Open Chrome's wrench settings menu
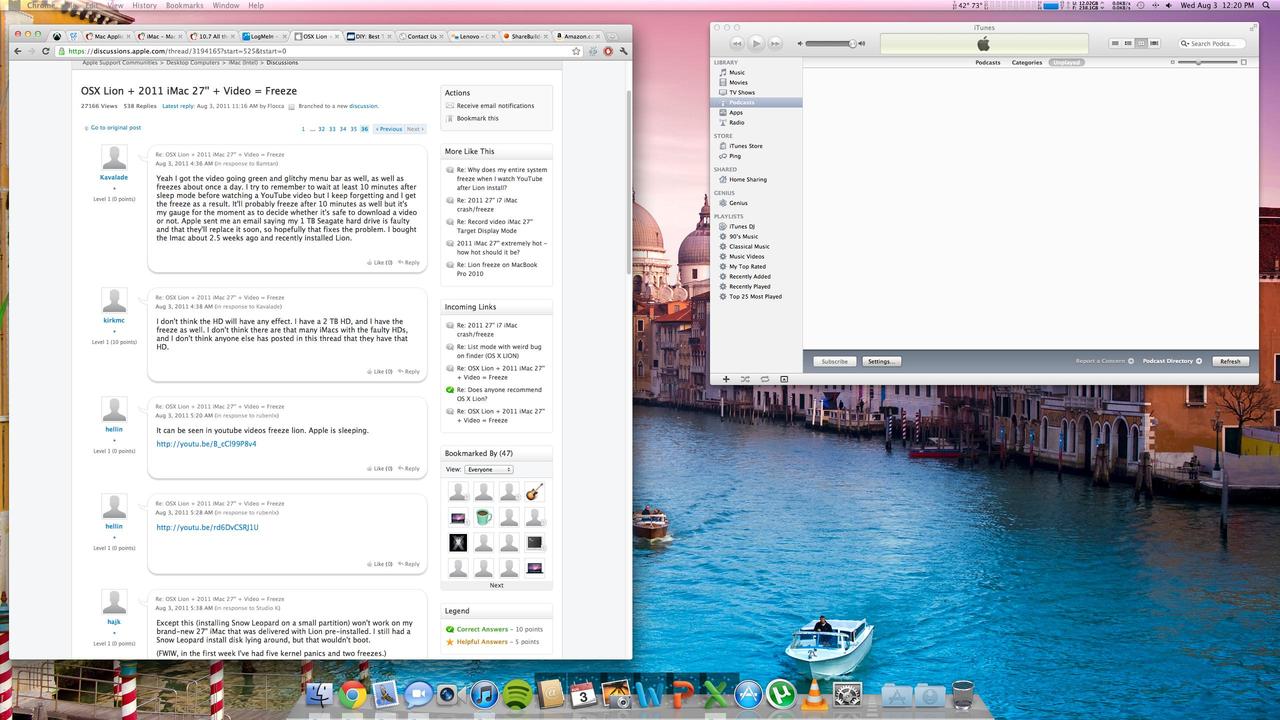This screenshot has height=720, width=1280. point(623,51)
